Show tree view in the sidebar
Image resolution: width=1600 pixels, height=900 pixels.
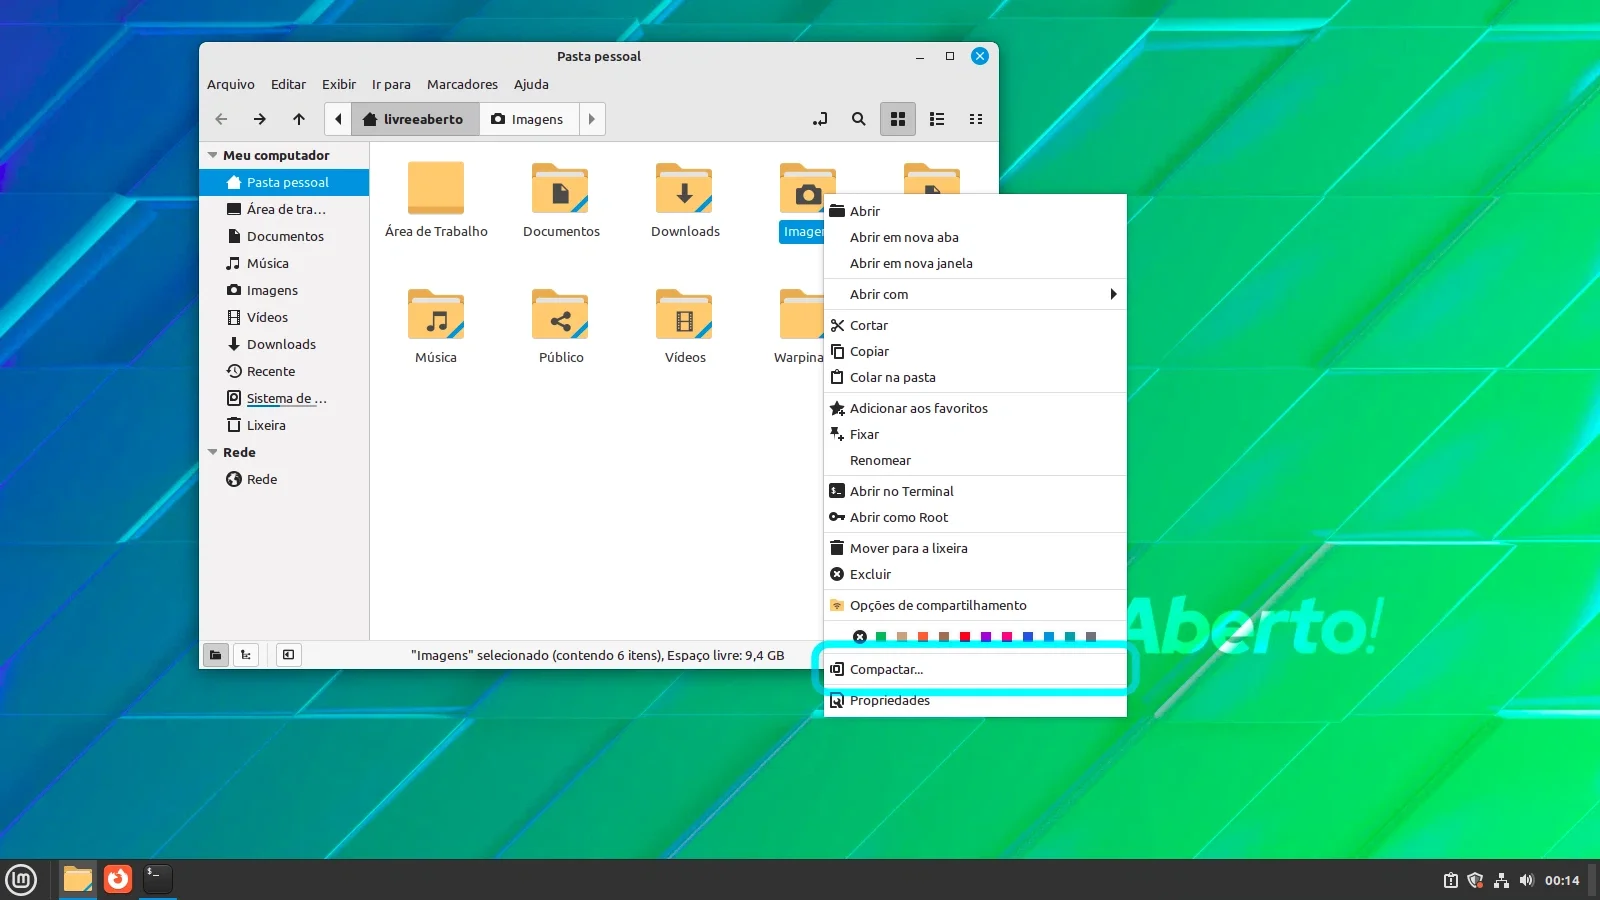(x=246, y=655)
